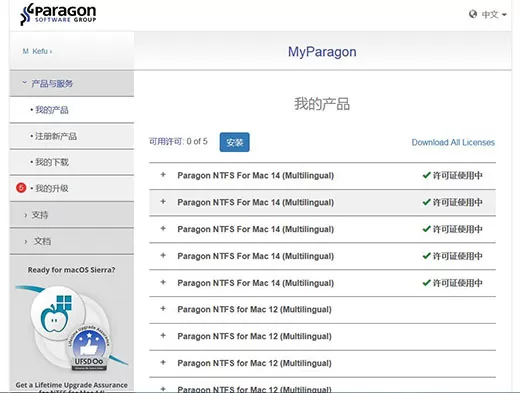The image size is (520, 393).
Task: Expand second NTFS For Mac 14 row
Action: coord(163,201)
